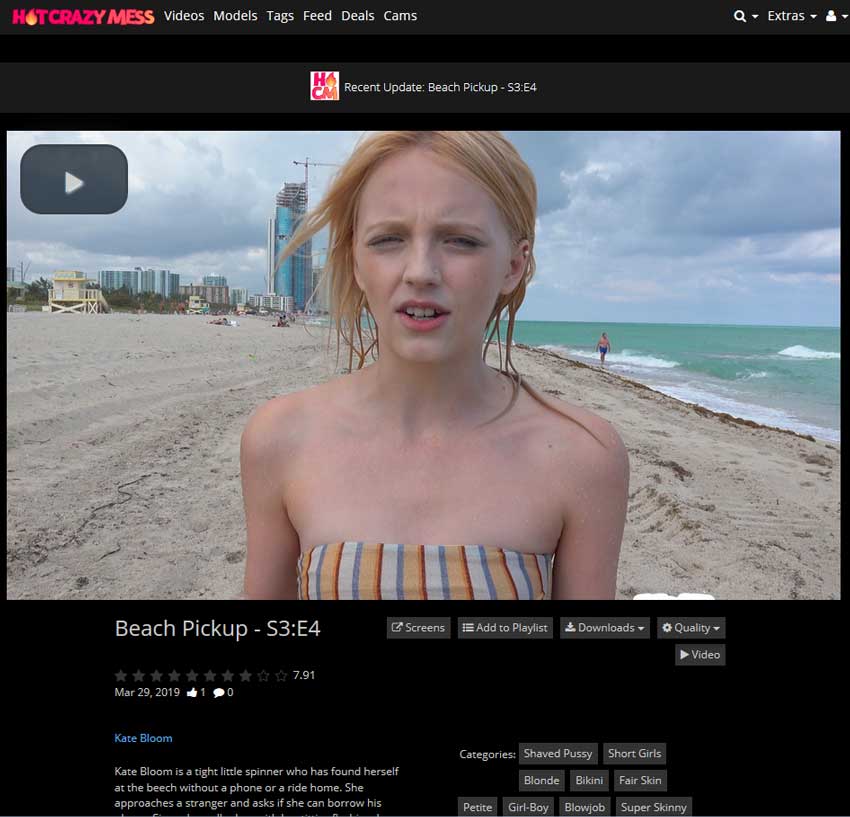Click the Video button
Viewport: 850px width, 817px height.
point(700,655)
